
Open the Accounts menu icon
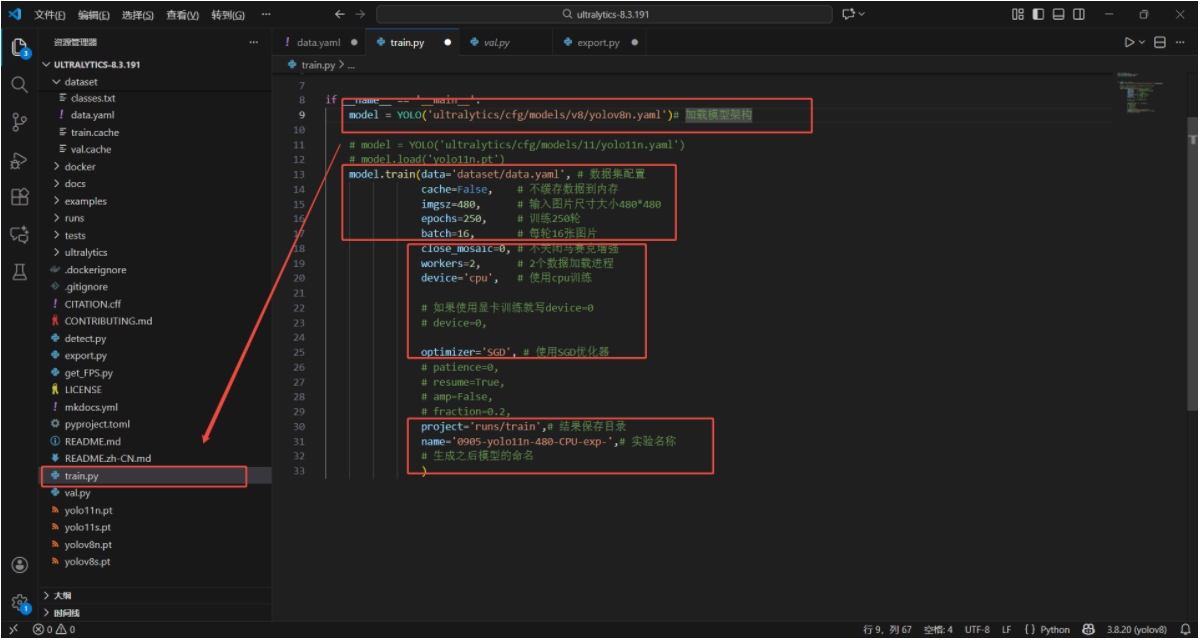19,565
